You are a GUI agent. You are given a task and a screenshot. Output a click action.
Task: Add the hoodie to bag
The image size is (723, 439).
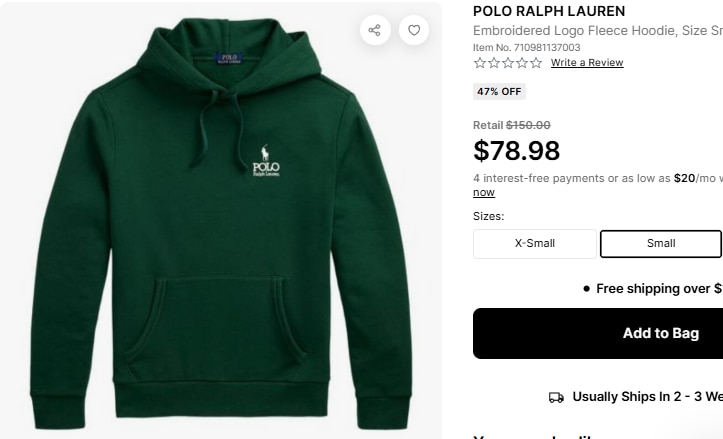pyautogui.click(x=598, y=333)
